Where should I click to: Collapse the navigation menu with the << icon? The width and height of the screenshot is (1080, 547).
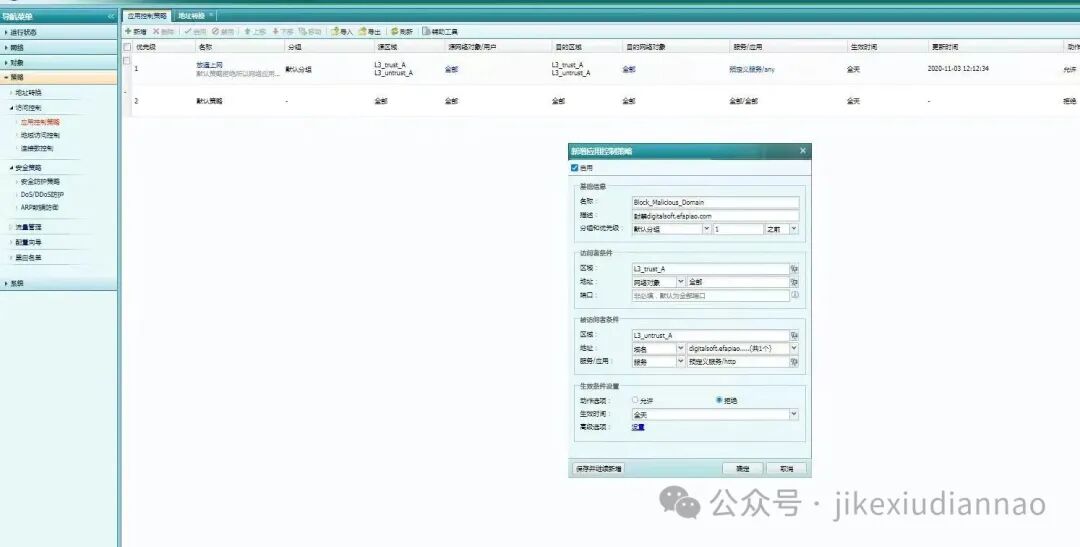tap(111, 16)
